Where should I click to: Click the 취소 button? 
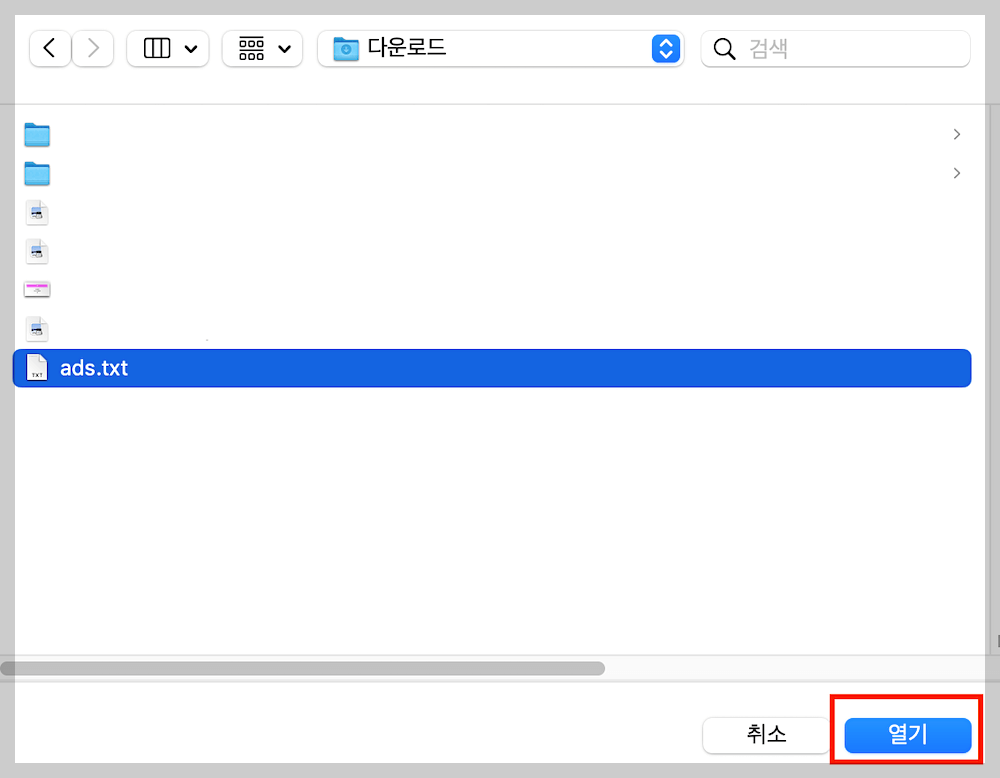pos(765,735)
